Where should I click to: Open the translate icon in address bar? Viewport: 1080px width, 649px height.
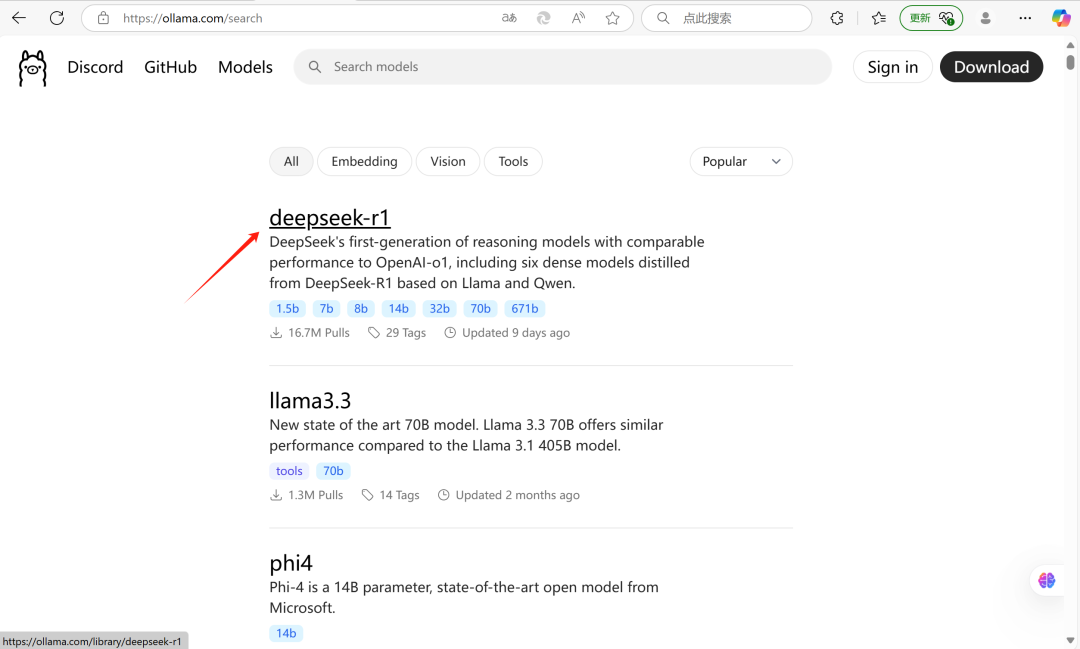tap(509, 18)
